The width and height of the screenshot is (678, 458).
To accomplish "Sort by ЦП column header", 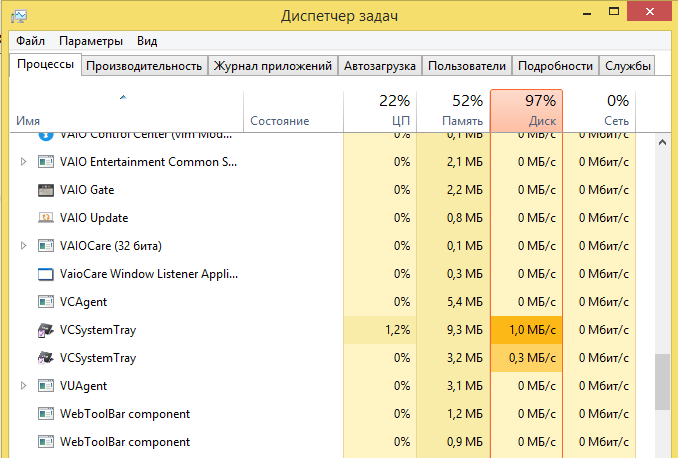I will [380, 110].
